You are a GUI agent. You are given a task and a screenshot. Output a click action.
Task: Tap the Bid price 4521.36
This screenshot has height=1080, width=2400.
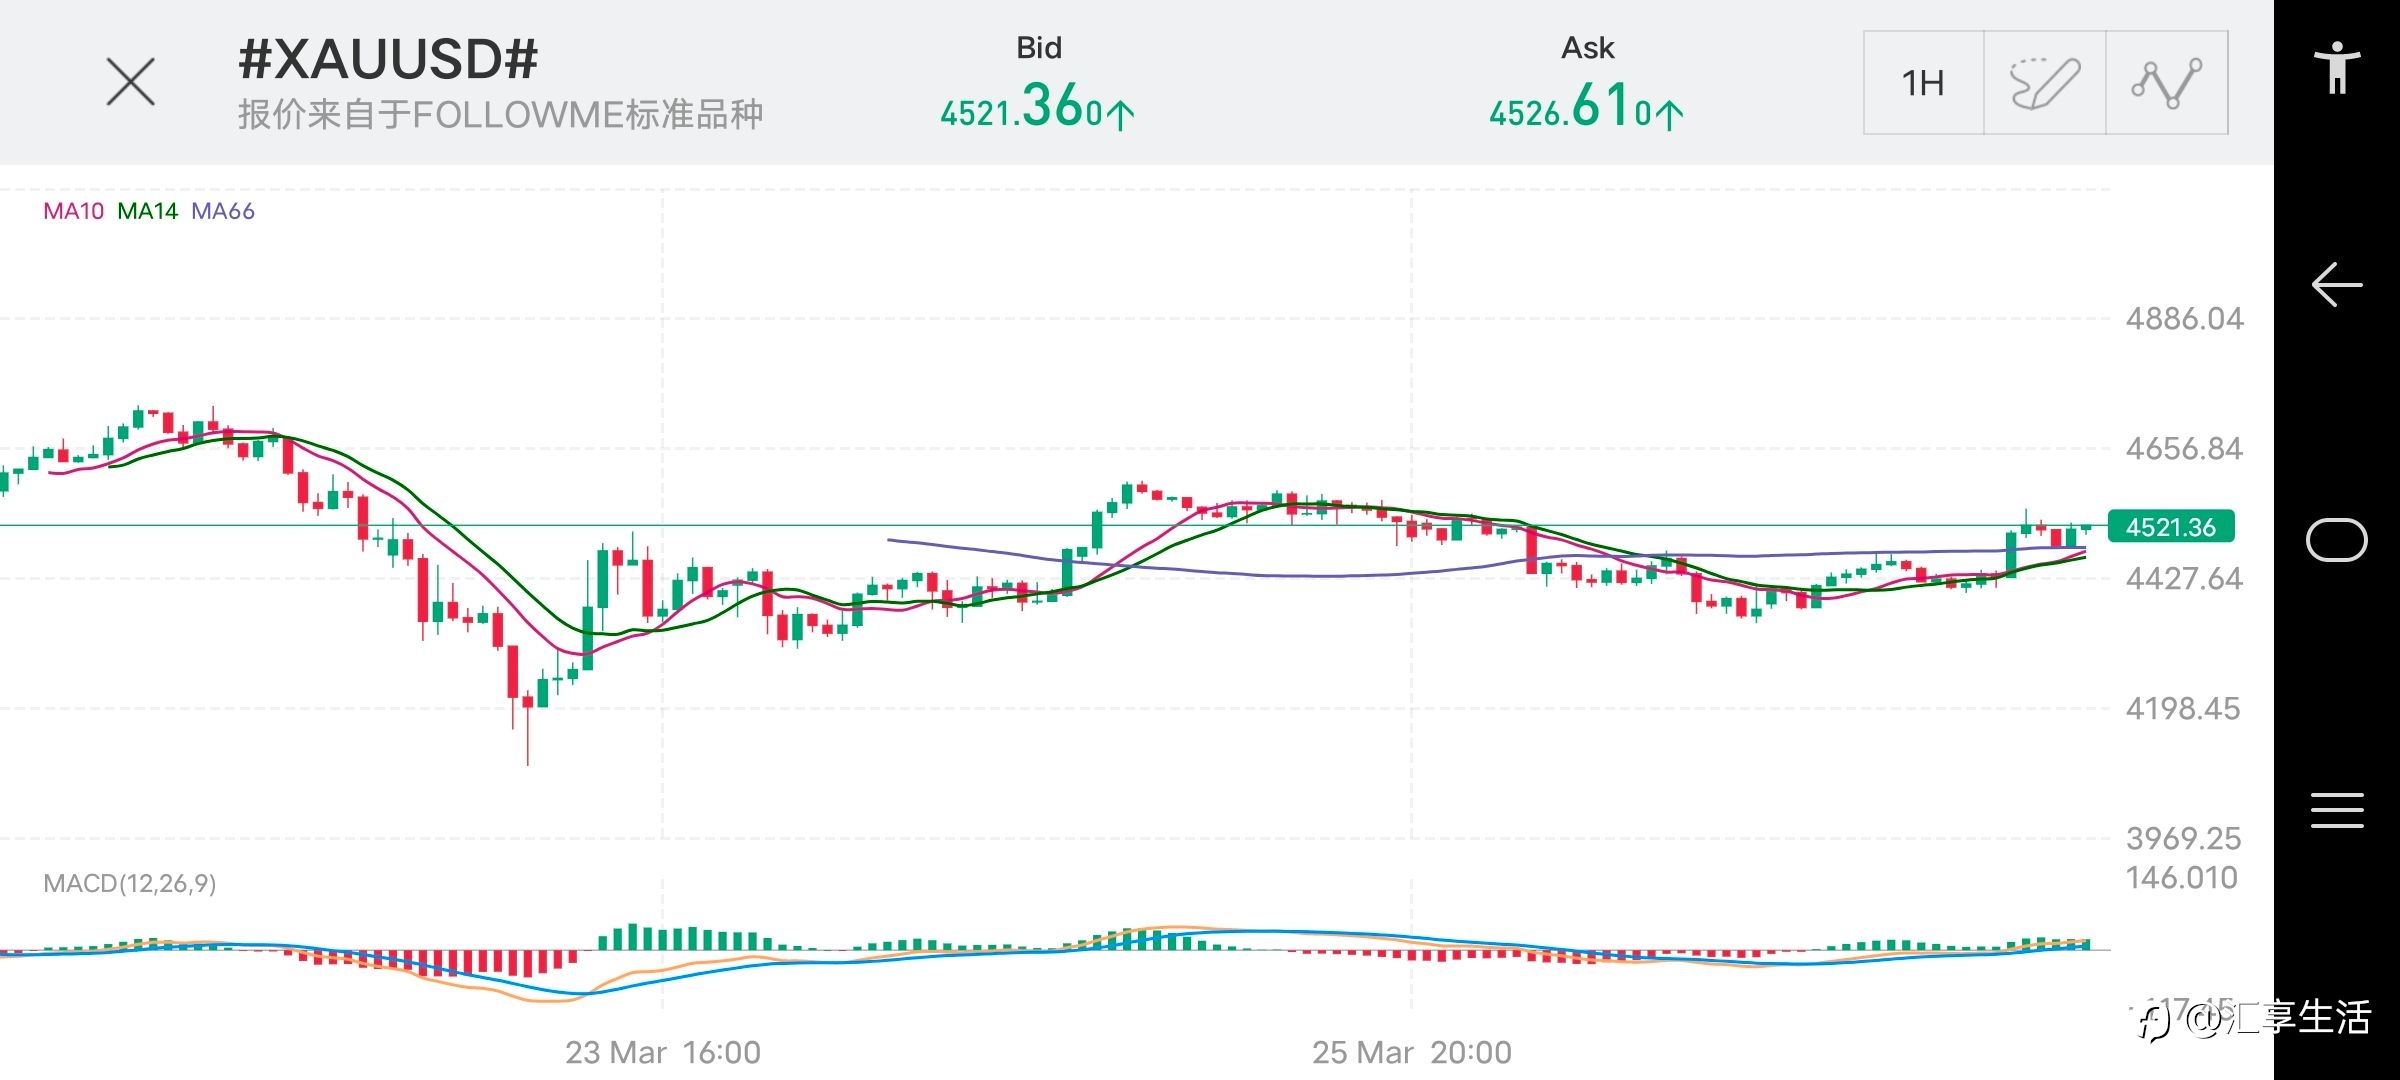pyautogui.click(x=1037, y=107)
